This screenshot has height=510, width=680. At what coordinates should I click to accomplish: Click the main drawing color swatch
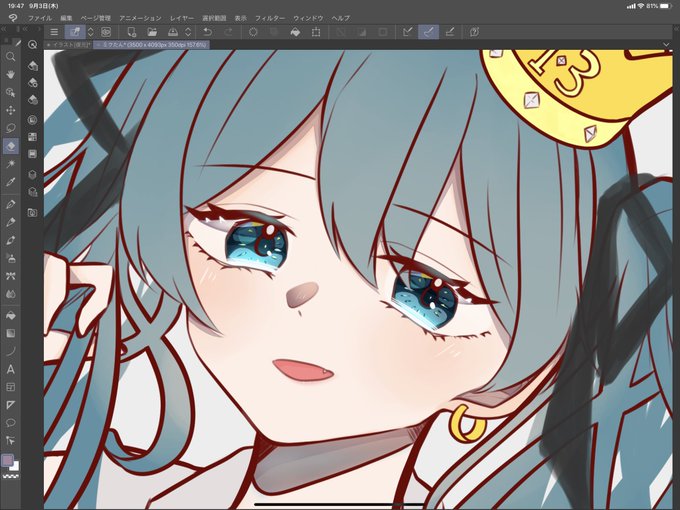click(x=7, y=461)
